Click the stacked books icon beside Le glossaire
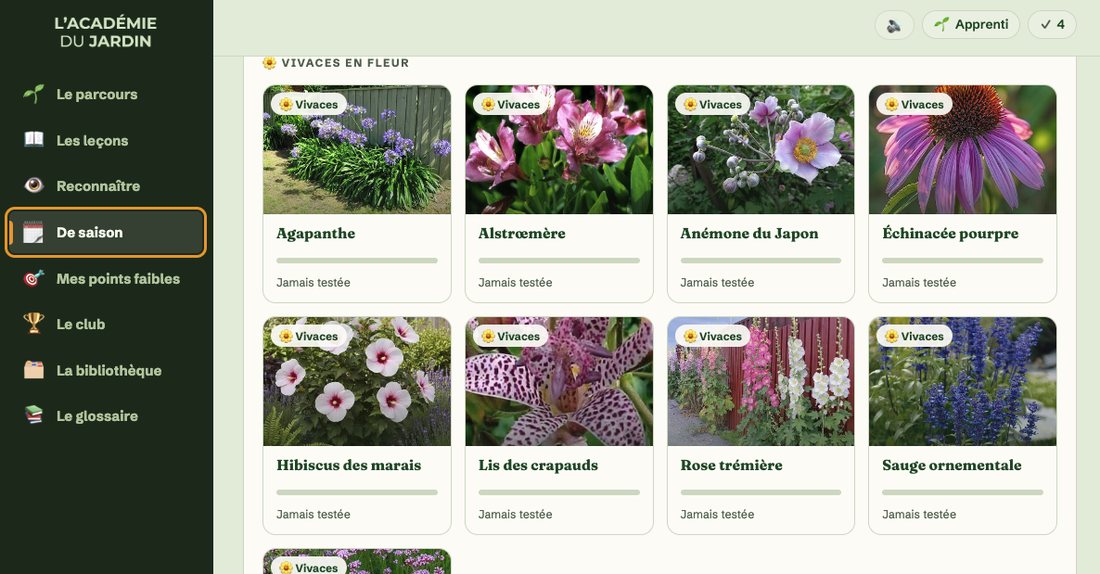1100x574 pixels. click(34, 415)
